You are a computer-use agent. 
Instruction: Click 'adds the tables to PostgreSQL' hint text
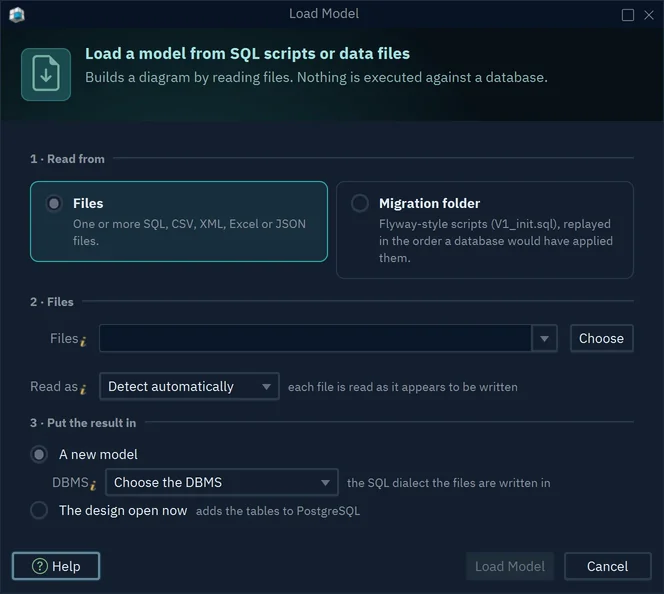(x=278, y=511)
